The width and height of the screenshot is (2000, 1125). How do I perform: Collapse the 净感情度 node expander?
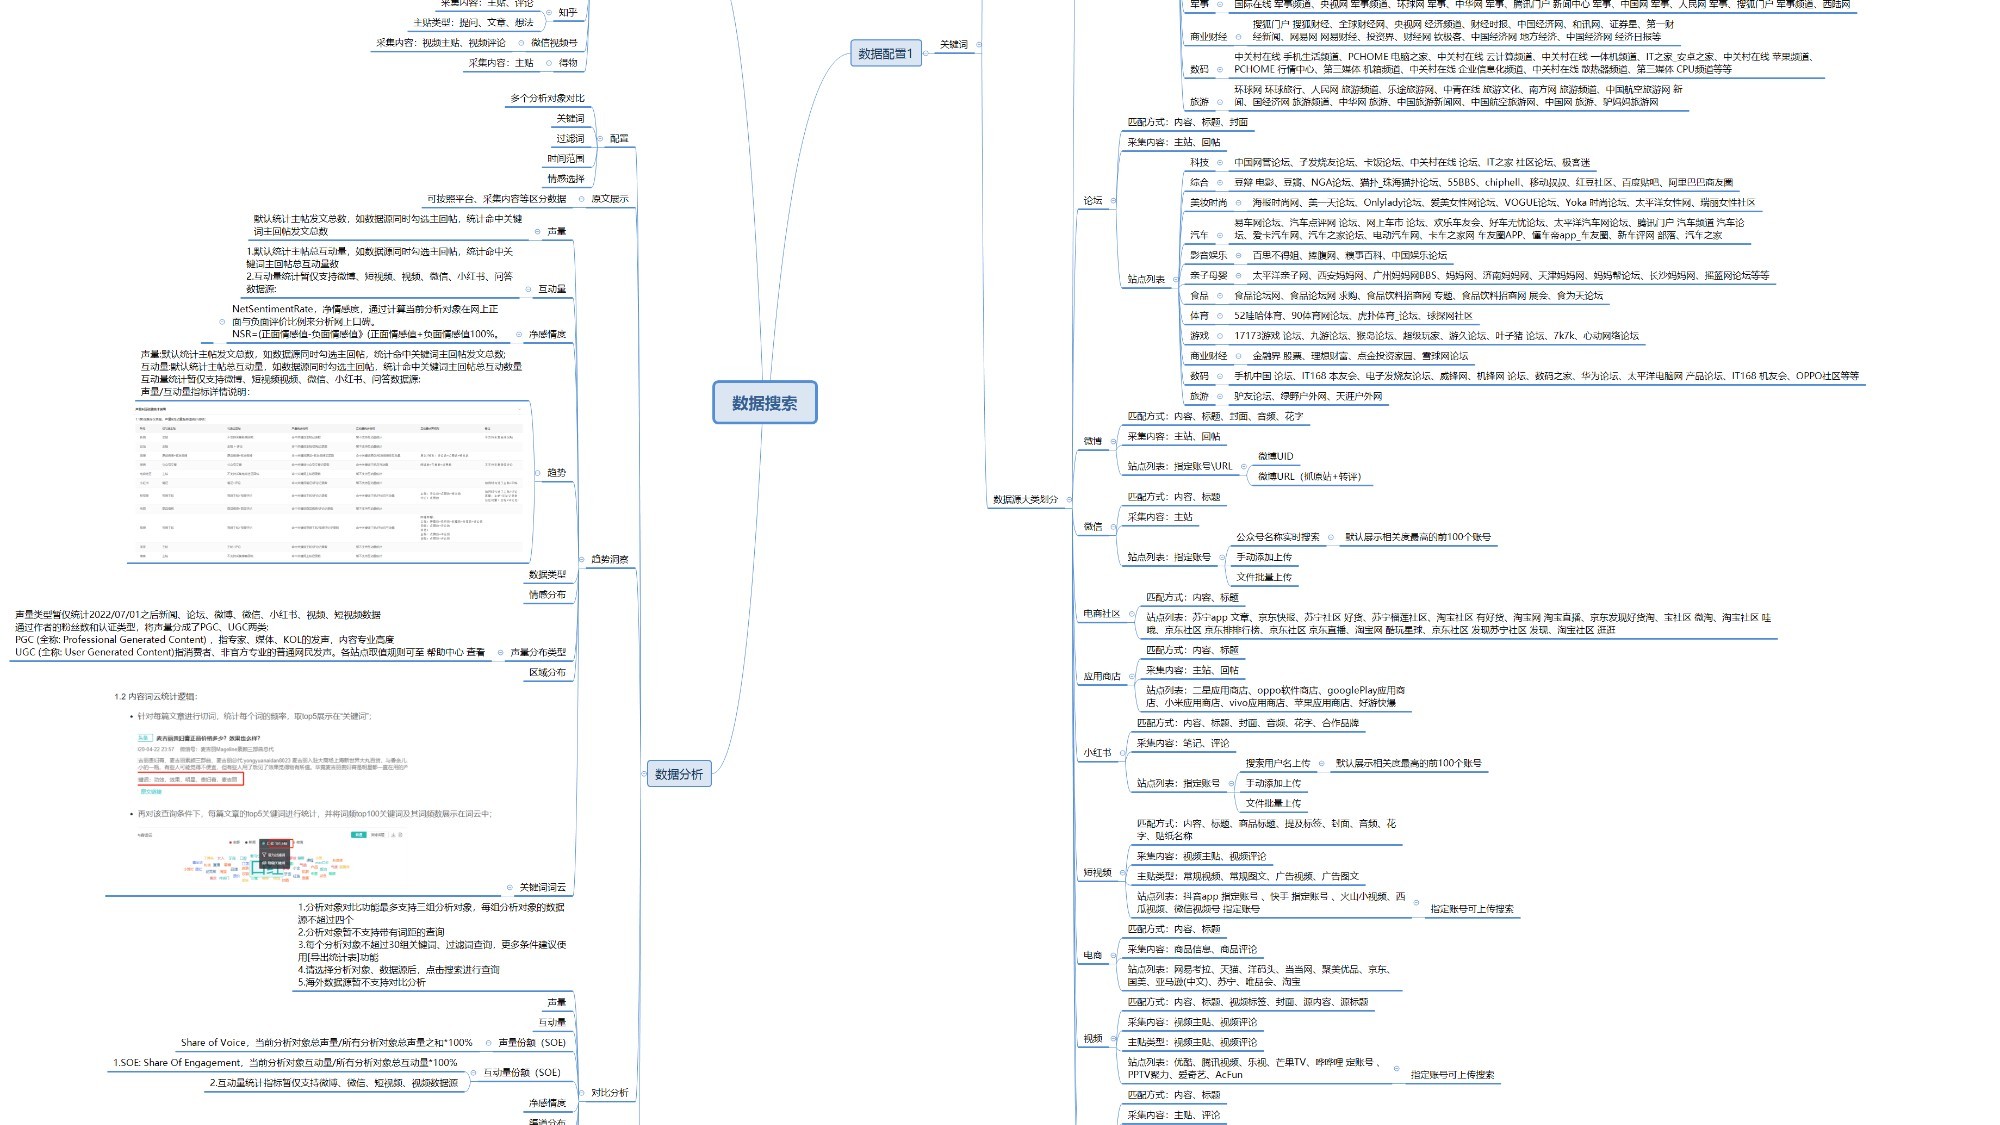519,334
